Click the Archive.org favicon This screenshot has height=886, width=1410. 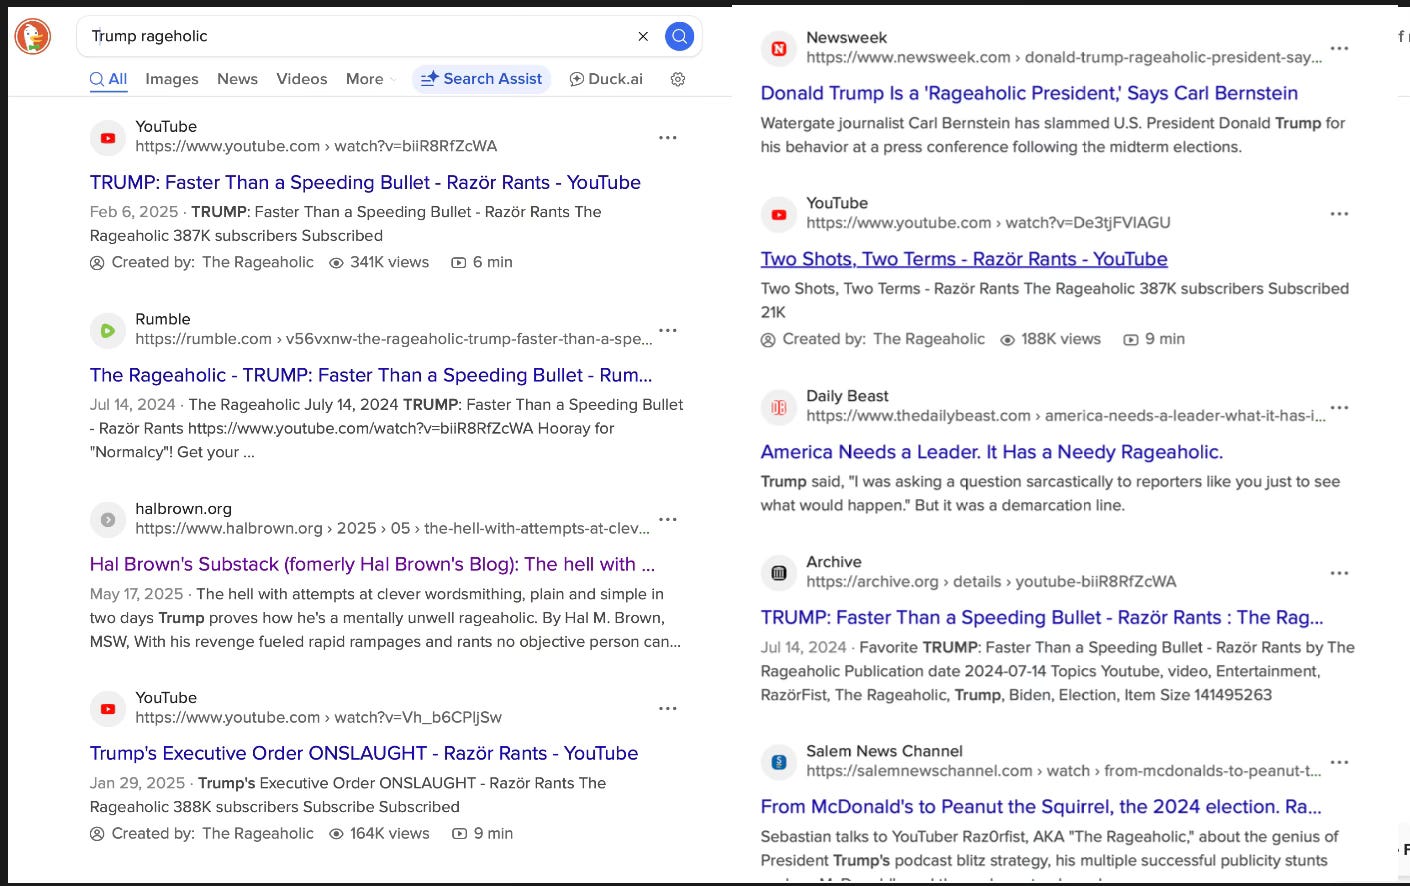pyautogui.click(x=779, y=573)
